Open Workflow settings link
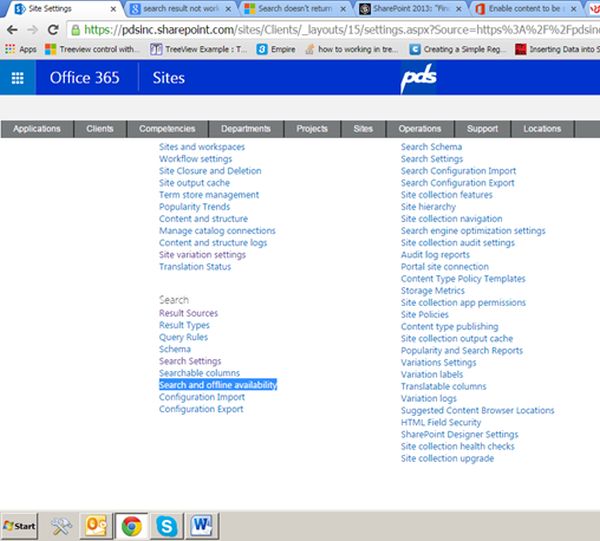This screenshot has height=541, width=600. [x=196, y=159]
